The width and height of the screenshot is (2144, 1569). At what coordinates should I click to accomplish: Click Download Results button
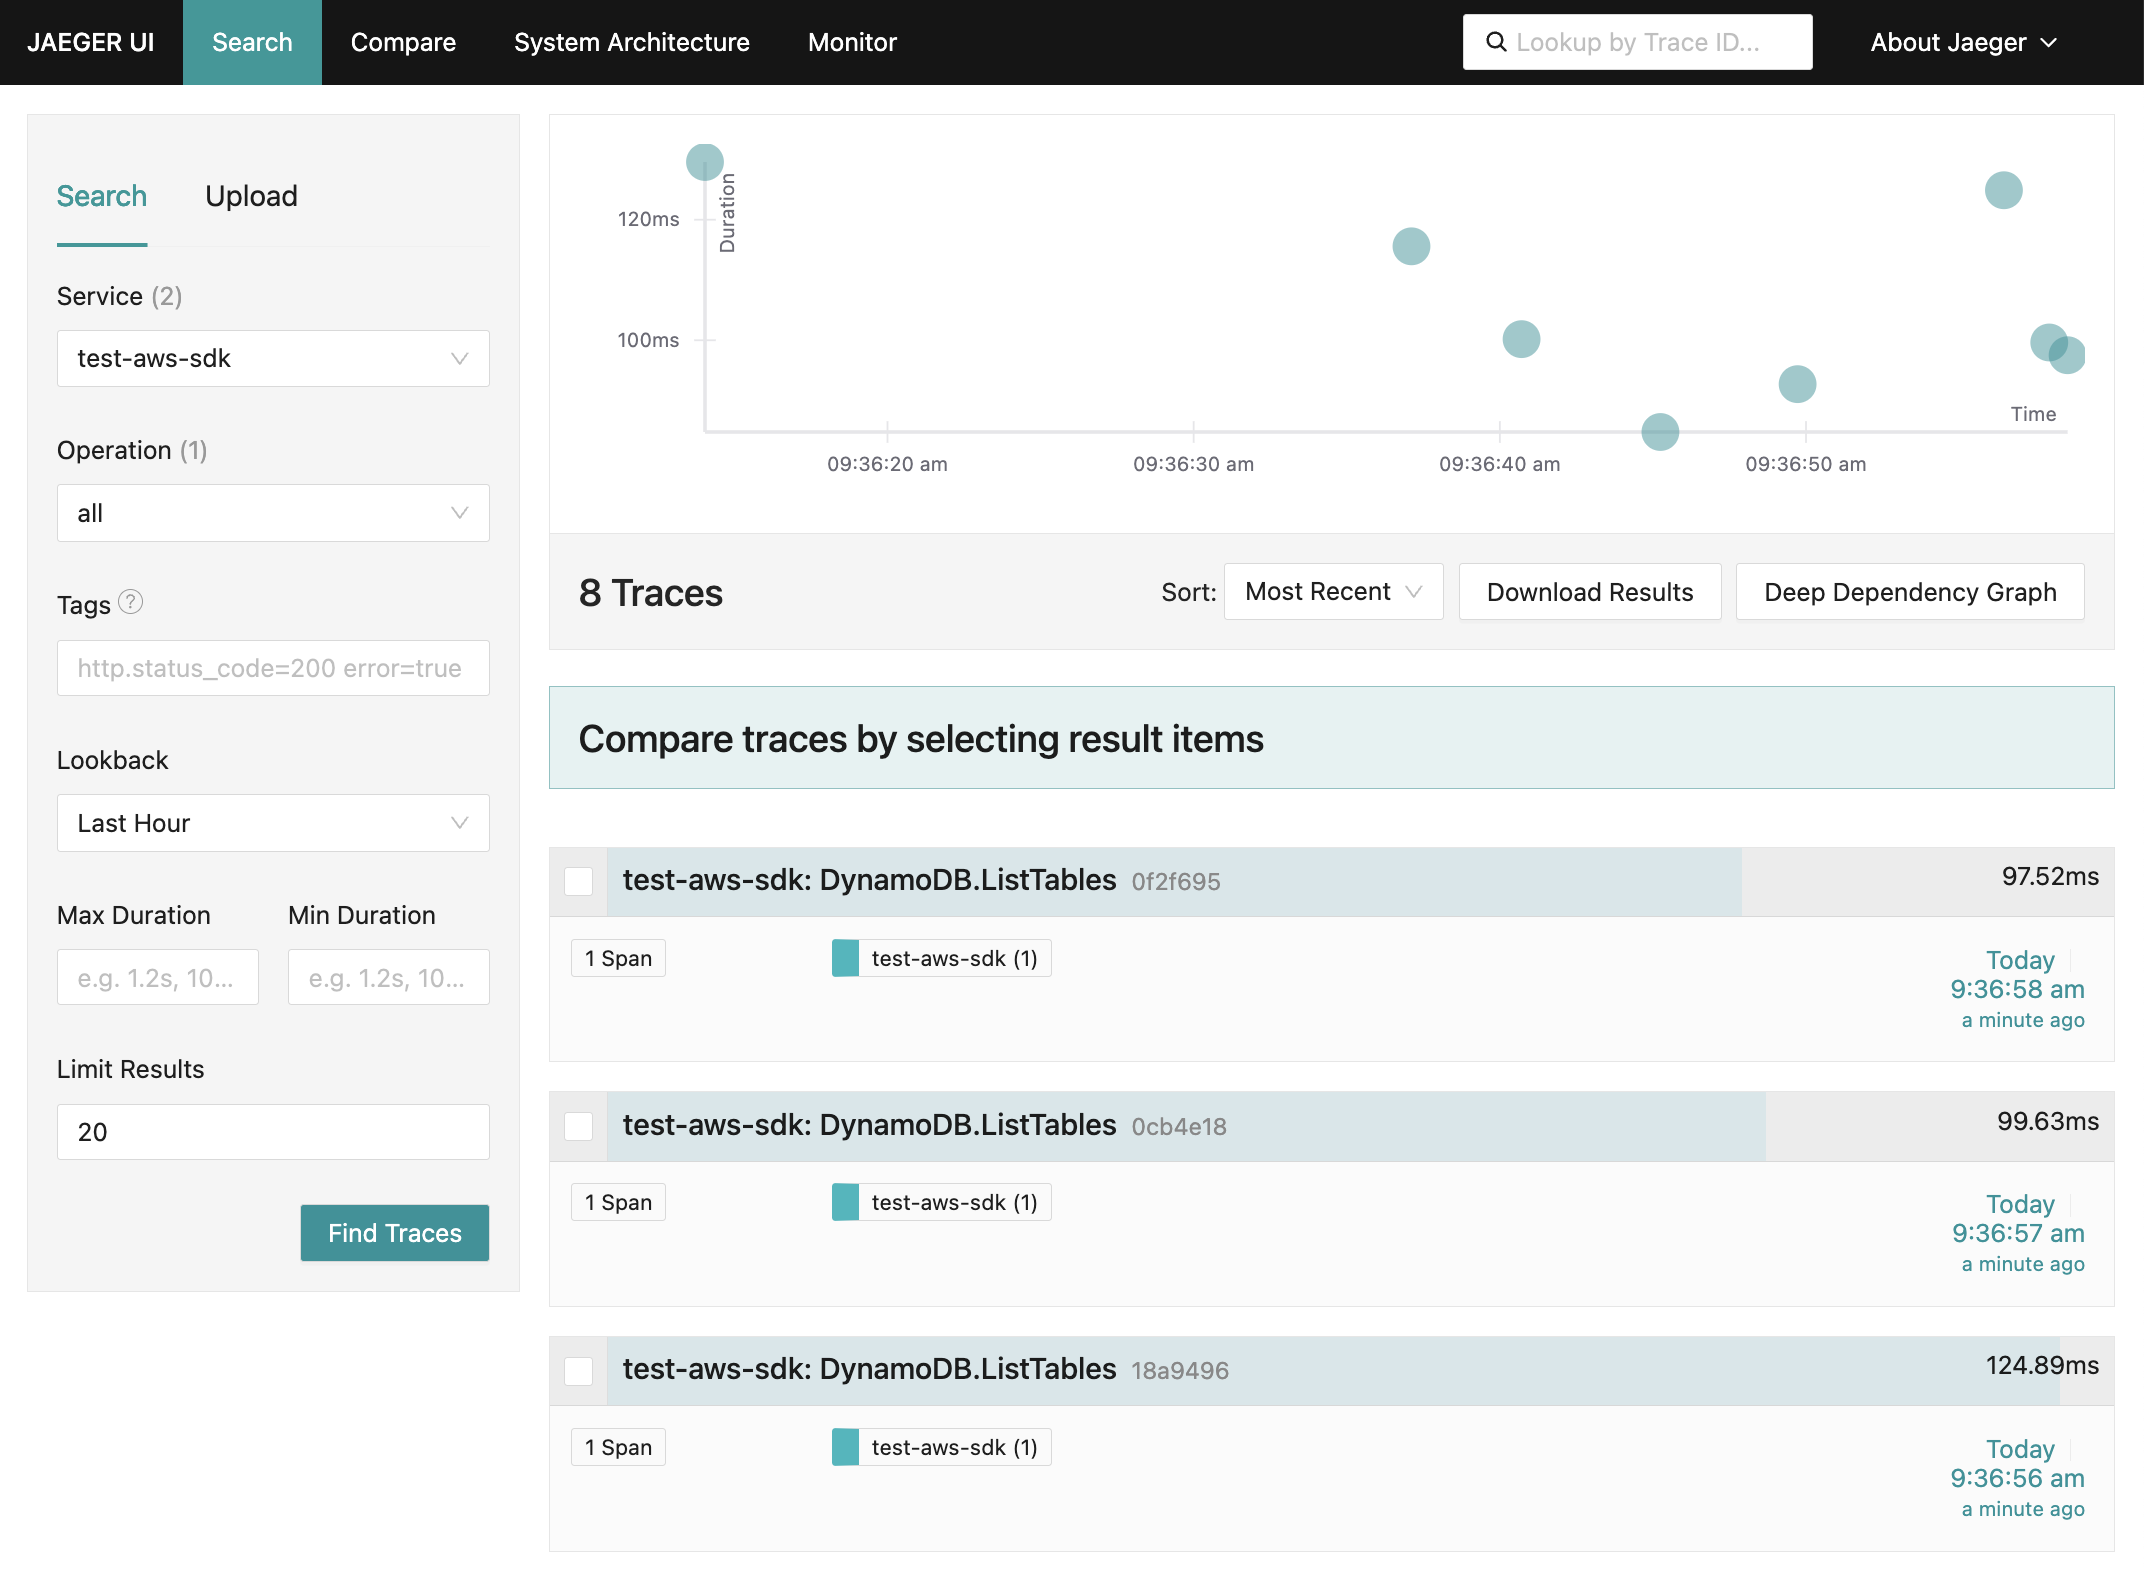click(x=1588, y=591)
